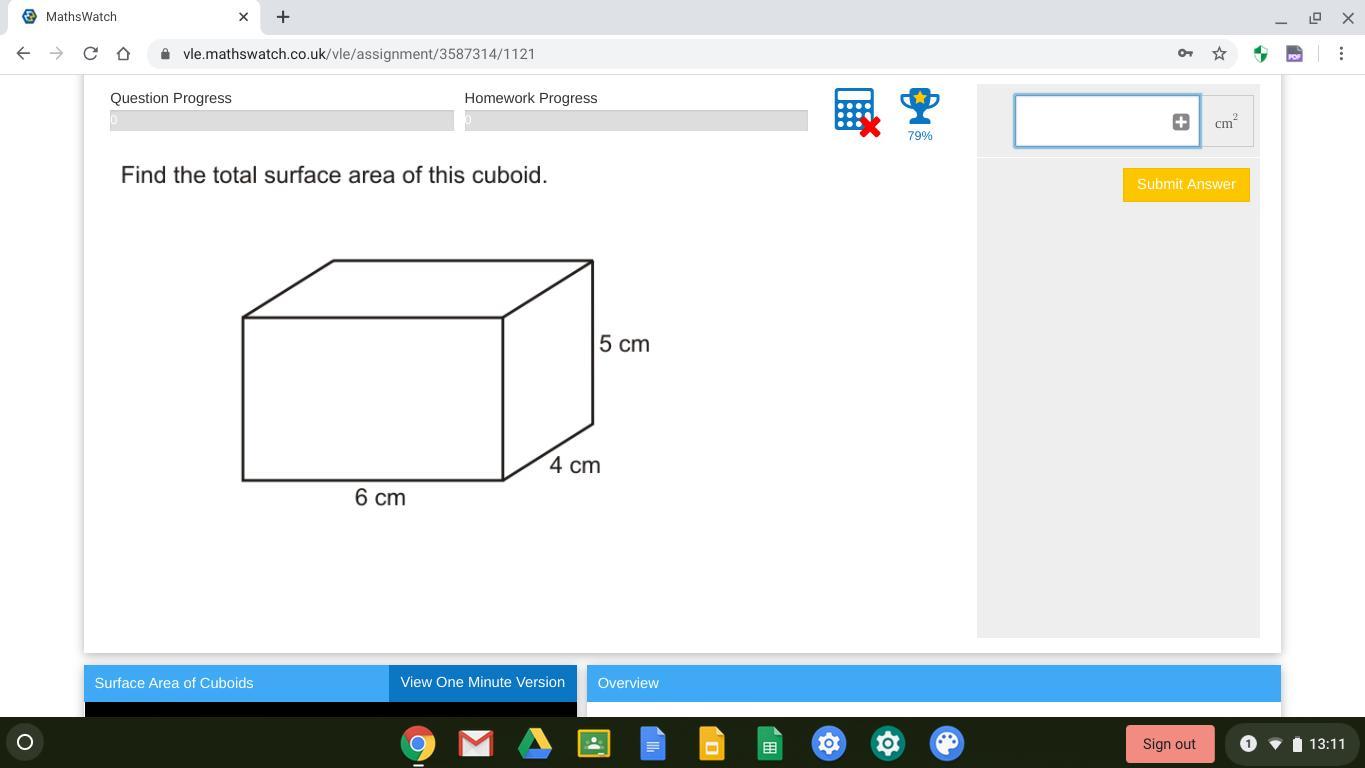Open a new browser tab
The height and width of the screenshot is (768, 1365).
(x=283, y=17)
